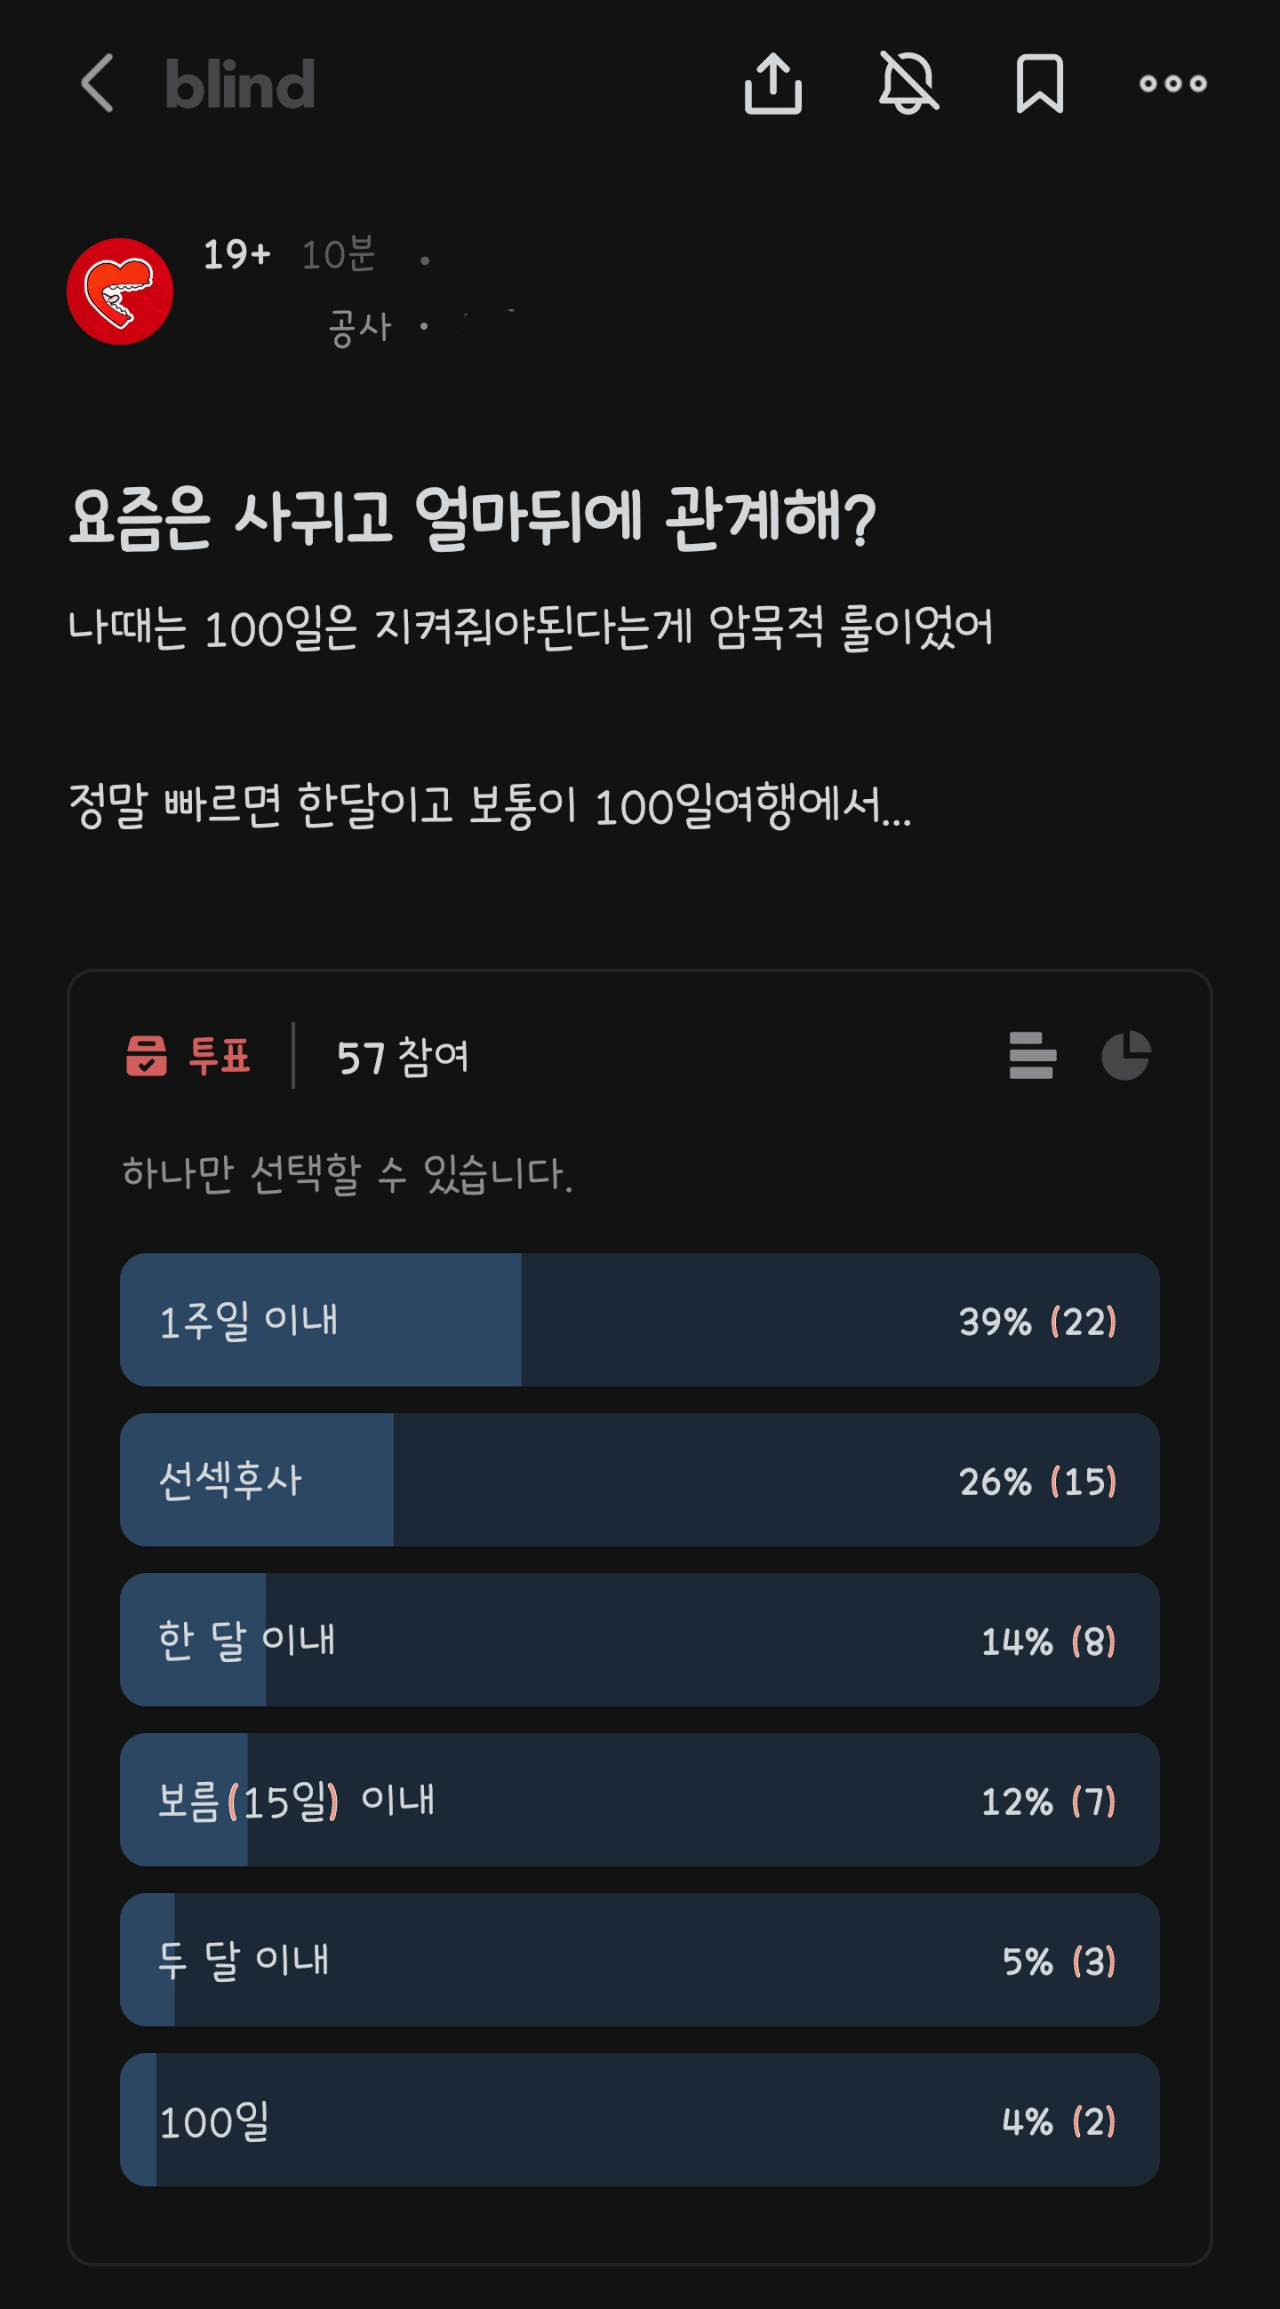Viewport: 1280px width, 2309px height.
Task: Switch poll to bar chart view
Action: coord(1032,1056)
